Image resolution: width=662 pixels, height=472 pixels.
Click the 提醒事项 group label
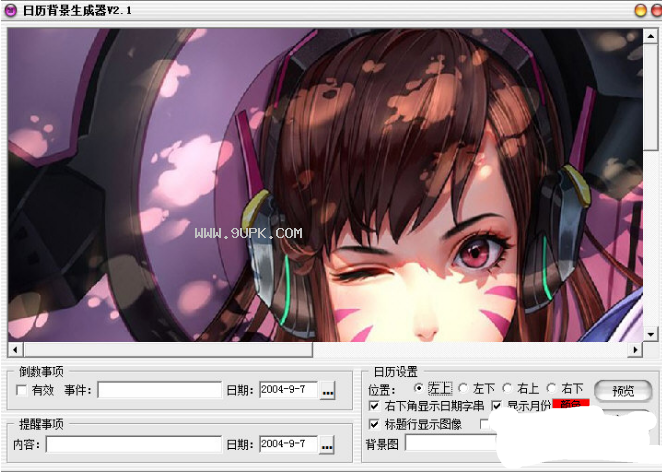pos(41,424)
